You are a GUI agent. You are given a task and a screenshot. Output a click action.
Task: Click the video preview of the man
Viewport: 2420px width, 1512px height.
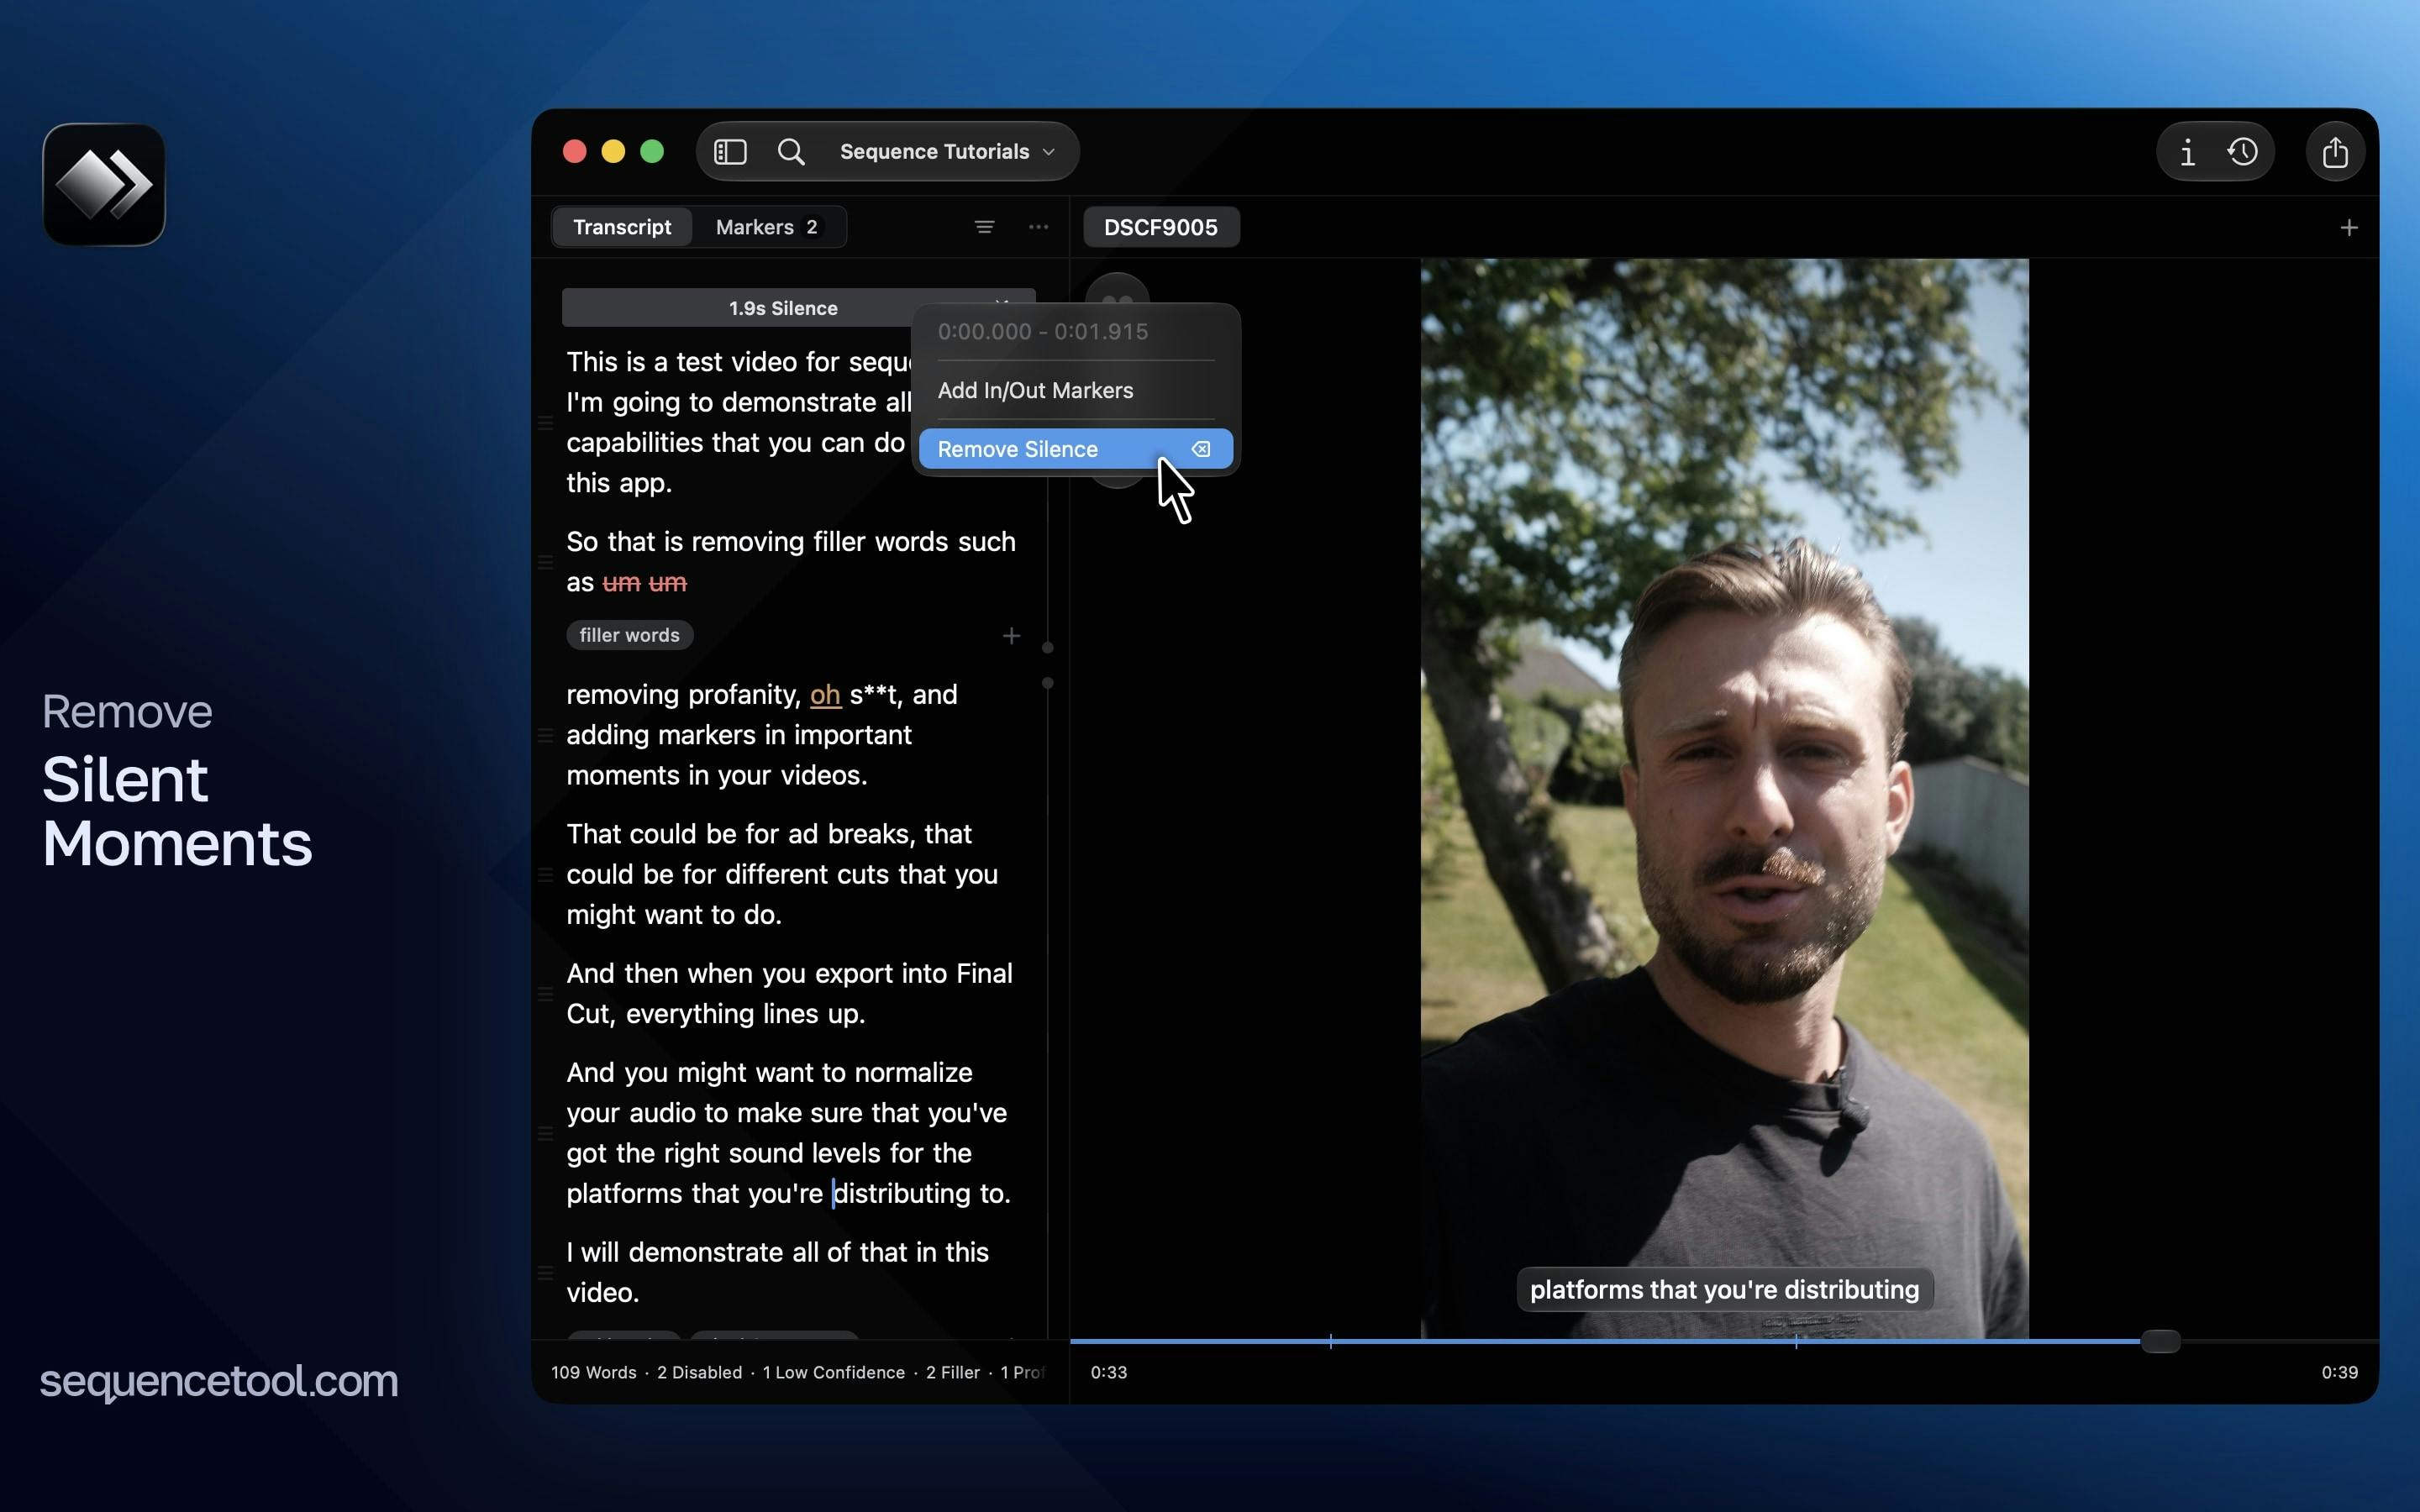[1724, 798]
